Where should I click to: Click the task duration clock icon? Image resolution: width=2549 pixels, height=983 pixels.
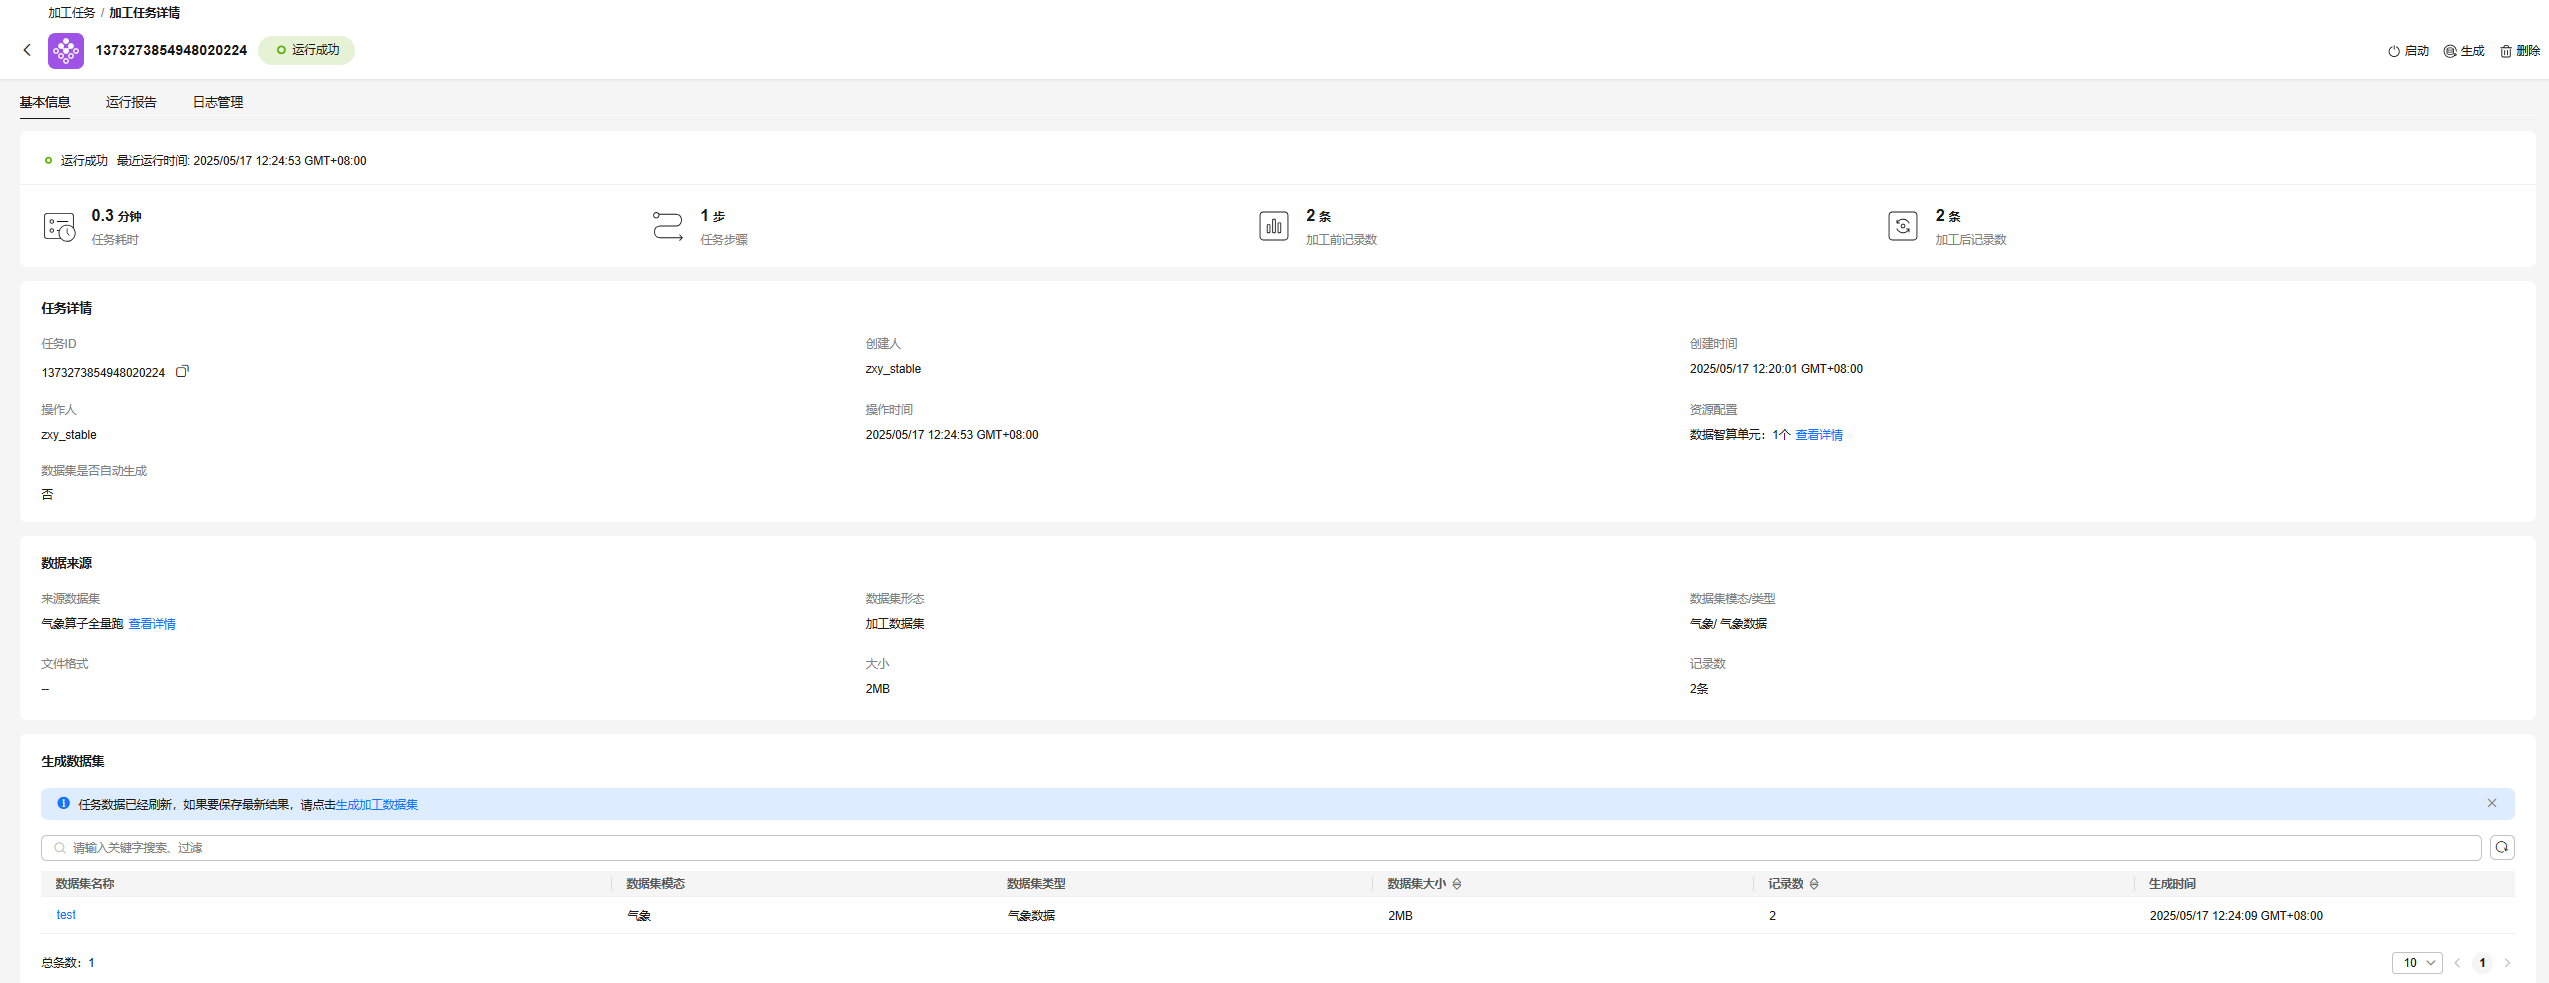coord(59,227)
